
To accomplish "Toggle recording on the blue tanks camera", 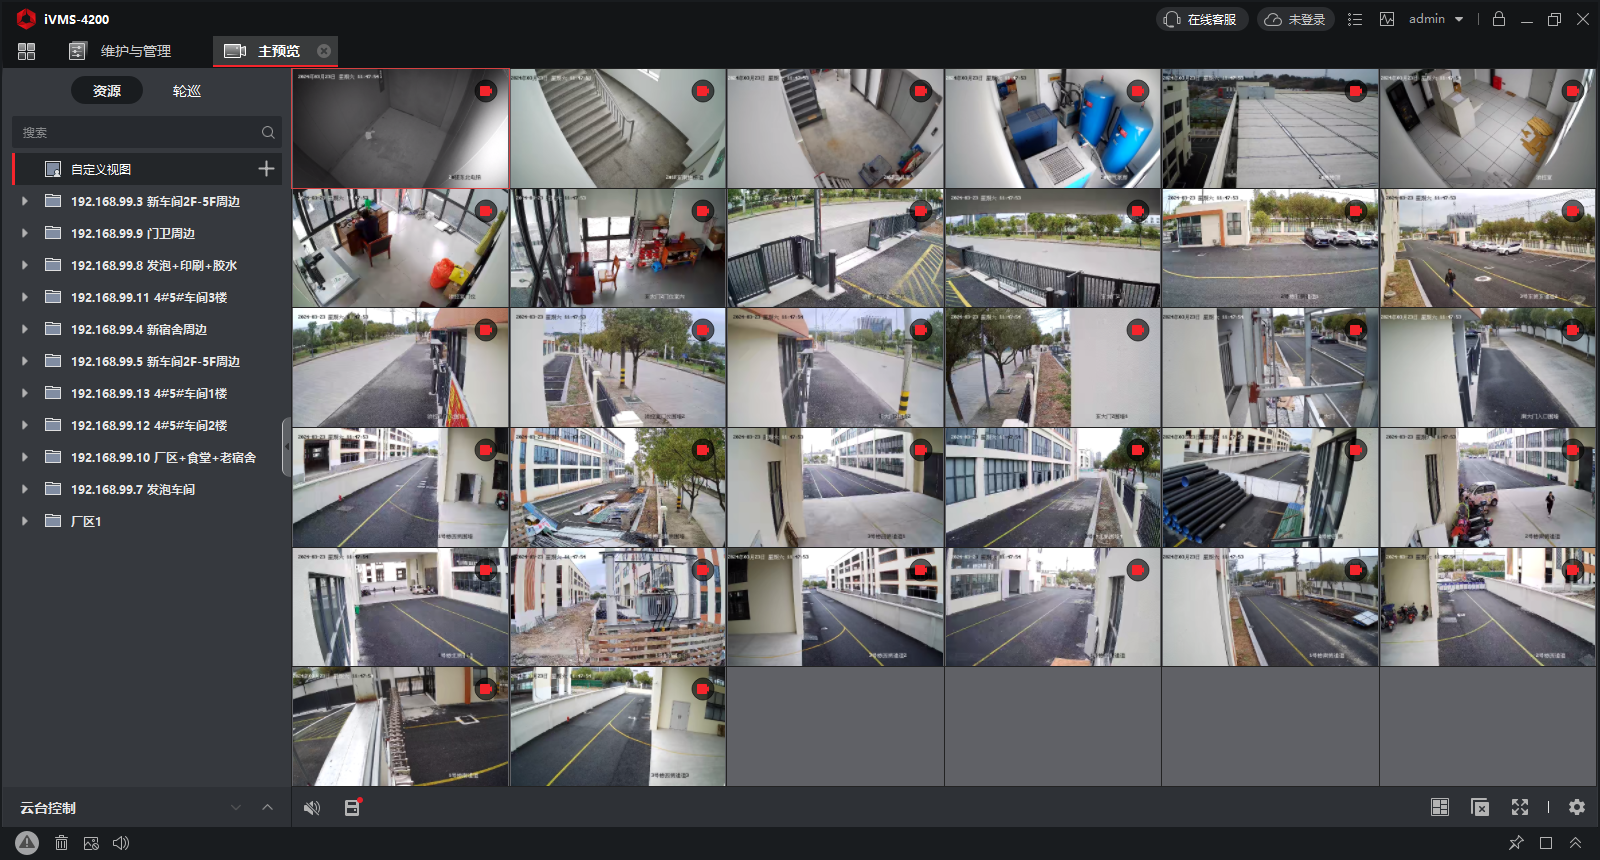I will 1138,91.
